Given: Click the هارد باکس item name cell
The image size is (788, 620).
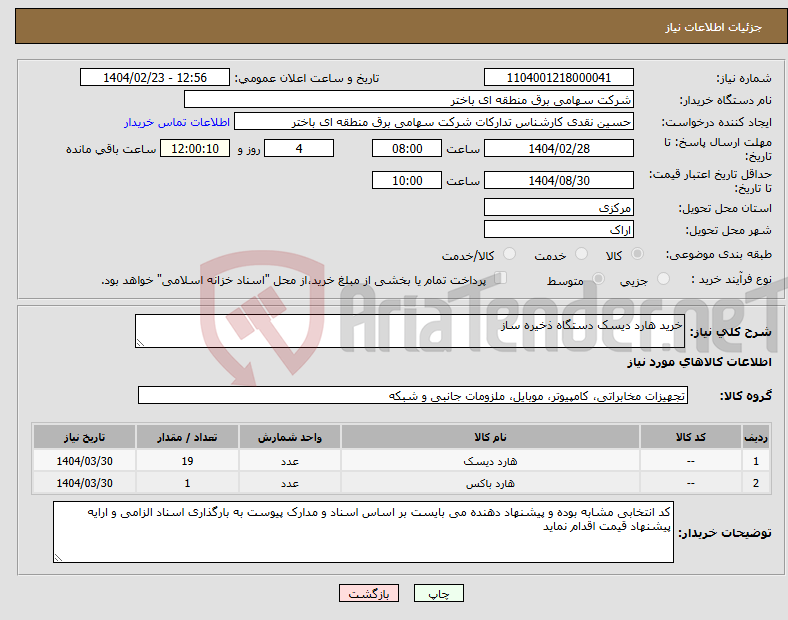Looking at the screenshot, I should [490, 483].
